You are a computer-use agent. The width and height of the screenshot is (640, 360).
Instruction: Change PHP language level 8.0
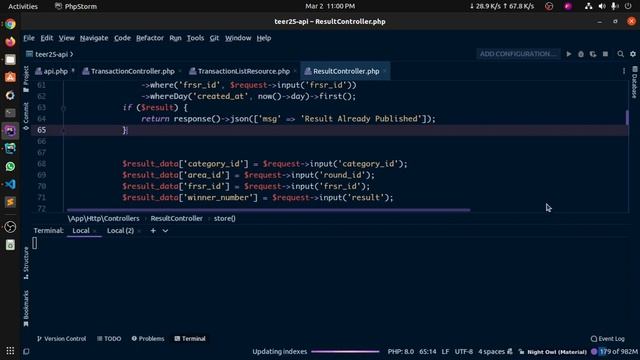coord(400,351)
